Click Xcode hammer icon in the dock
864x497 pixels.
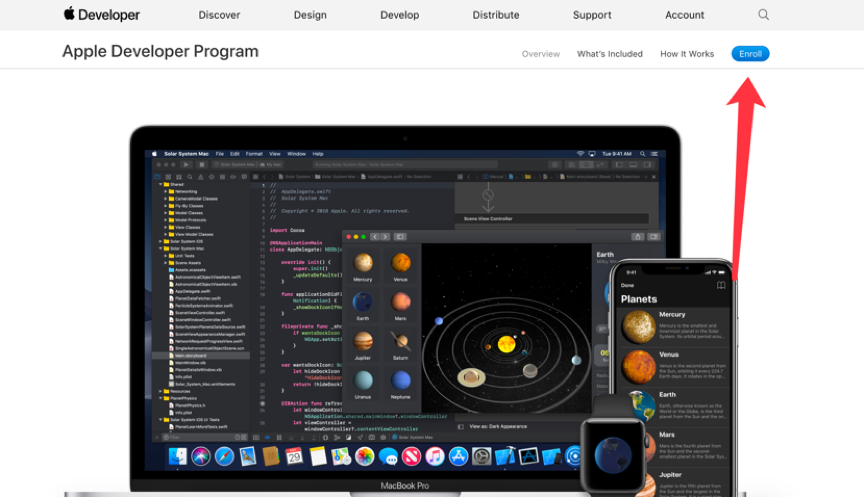pyautogui.click(x=505, y=456)
